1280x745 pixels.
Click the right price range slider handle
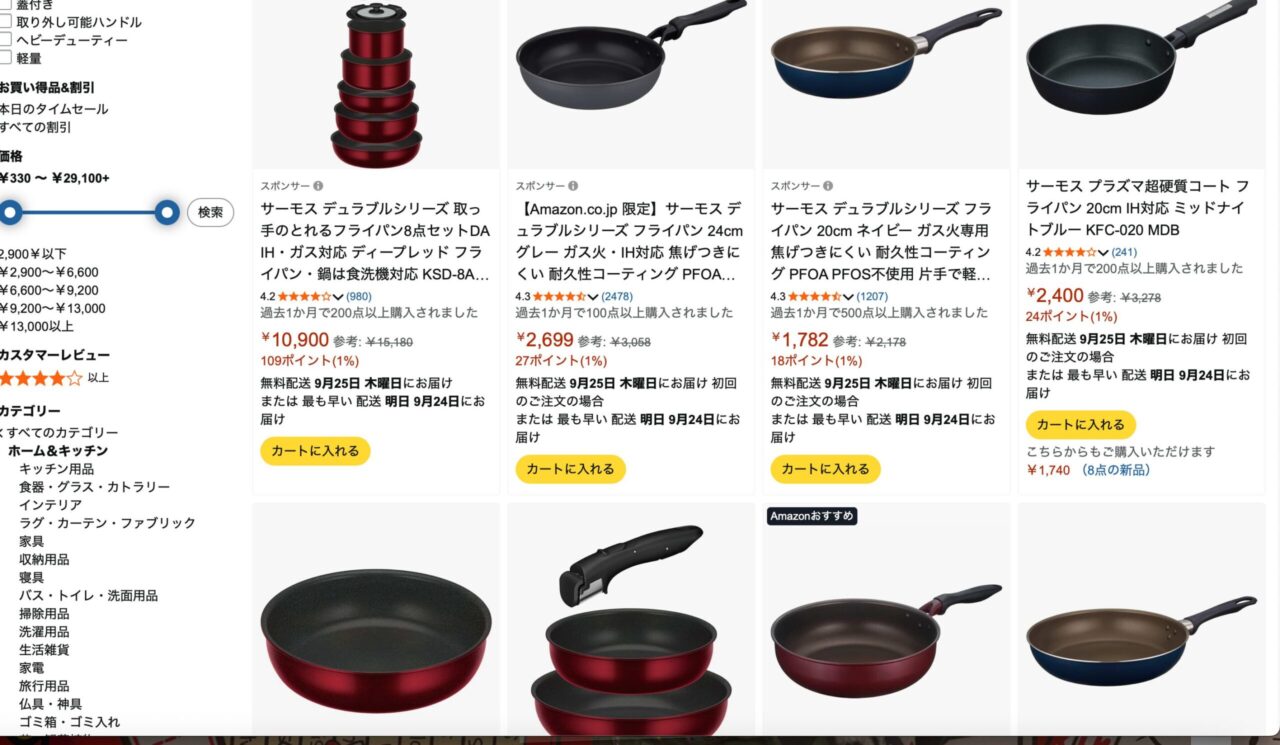coord(167,212)
